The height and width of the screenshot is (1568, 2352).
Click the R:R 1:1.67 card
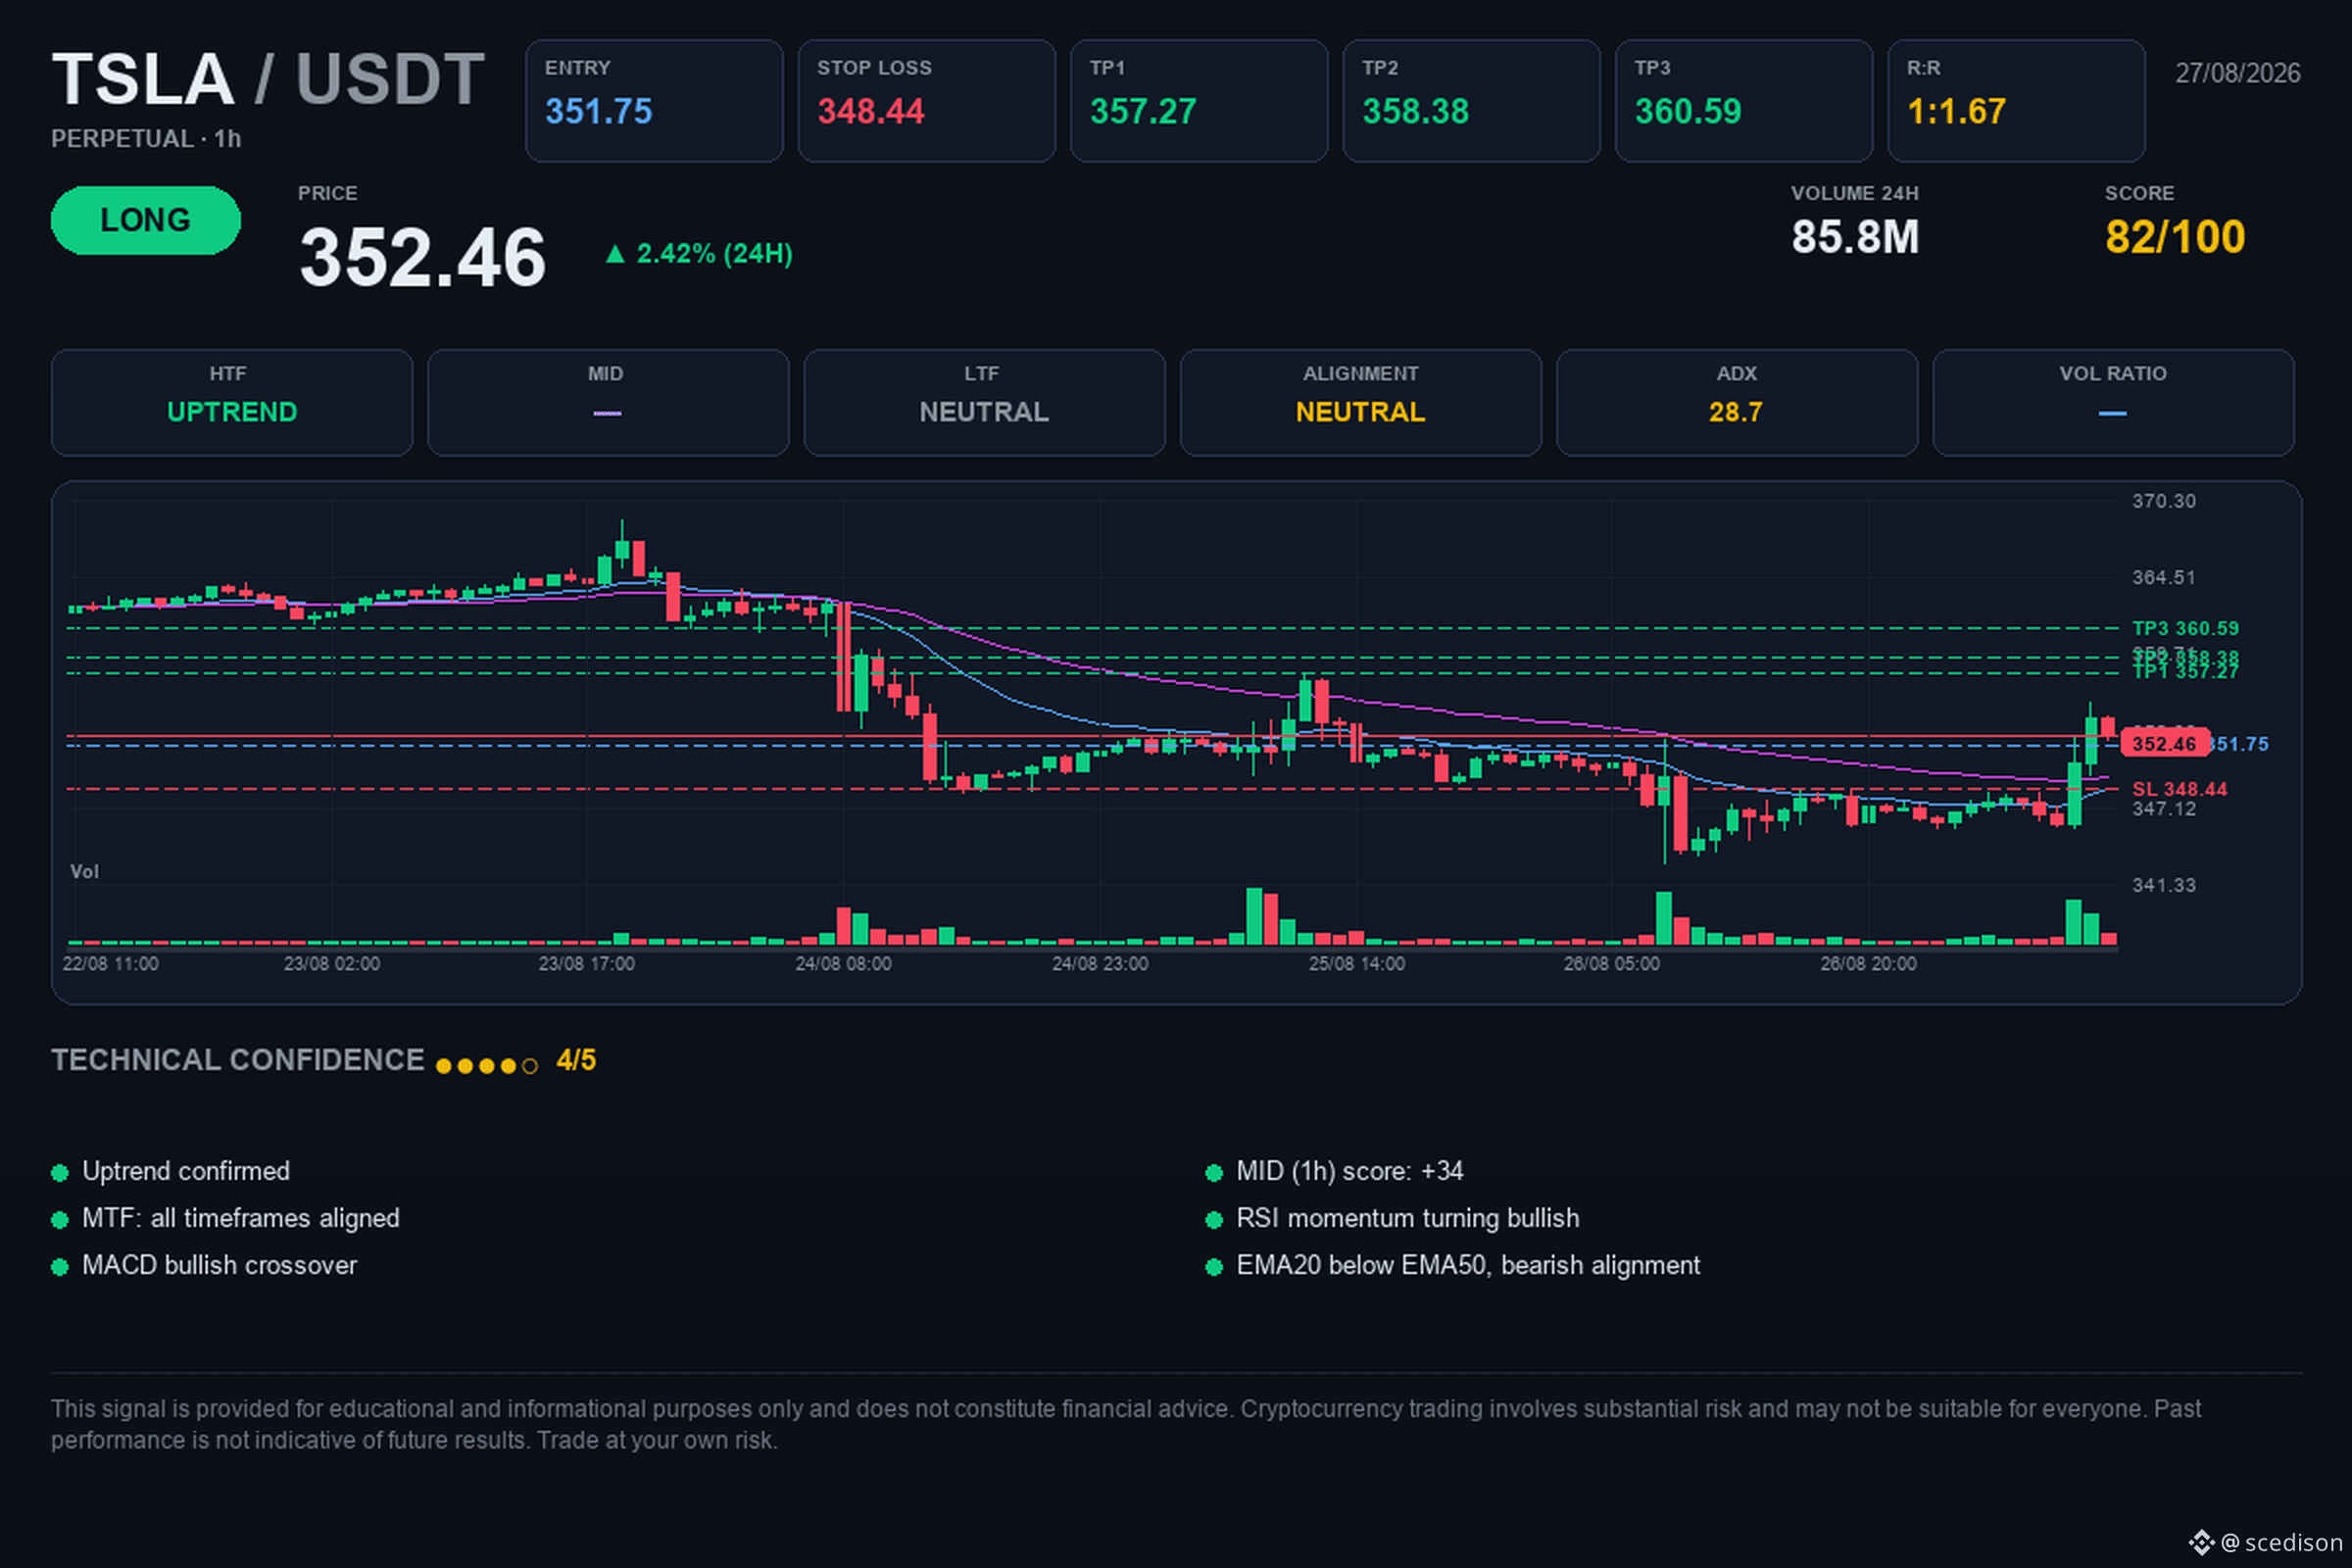pyautogui.click(x=2016, y=101)
